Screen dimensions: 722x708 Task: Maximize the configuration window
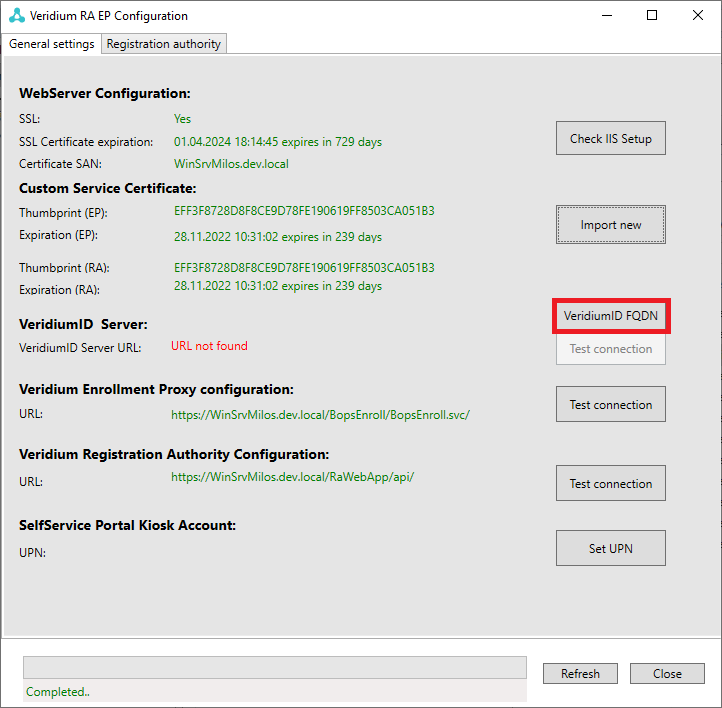click(652, 16)
